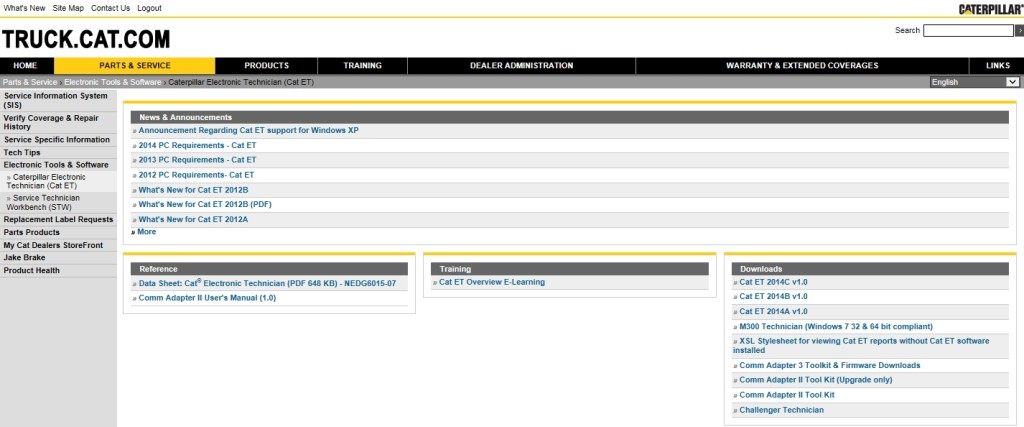Open the PRODUCTS navigation tab
The image size is (1024, 427).
(266, 66)
